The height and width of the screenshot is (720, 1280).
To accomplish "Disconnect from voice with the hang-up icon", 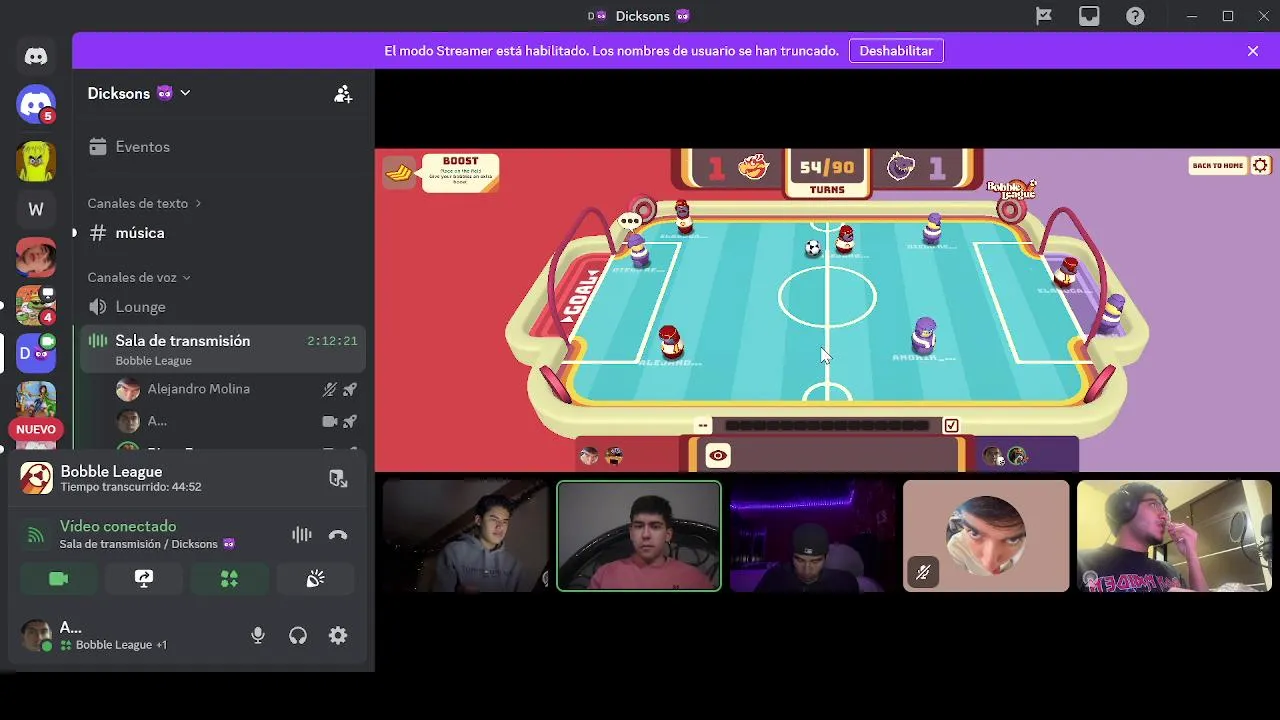I will pos(338,535).
